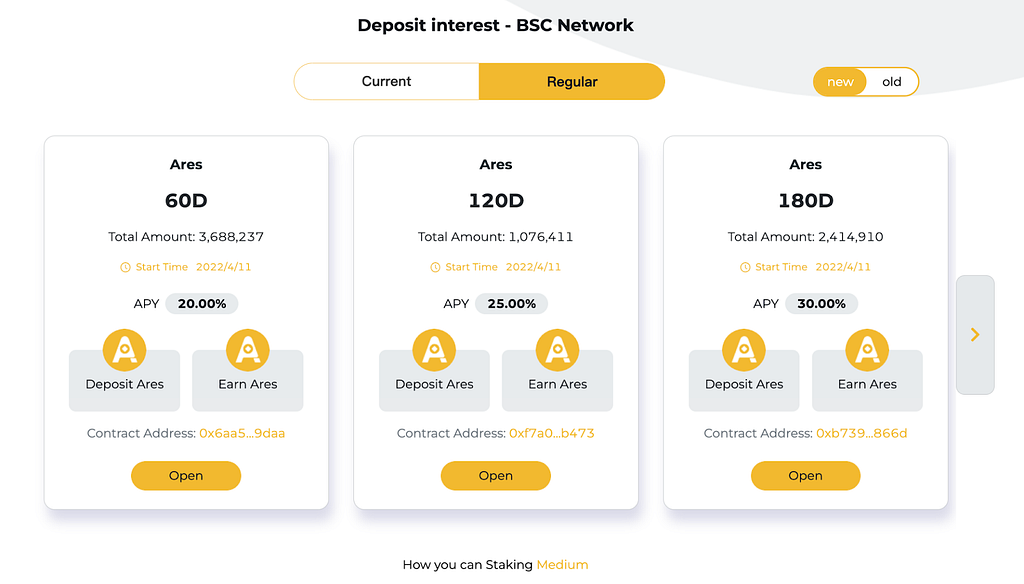Click the clock icon by the 60D Start Time
The image size is (1024, 584).
point(125,267)
